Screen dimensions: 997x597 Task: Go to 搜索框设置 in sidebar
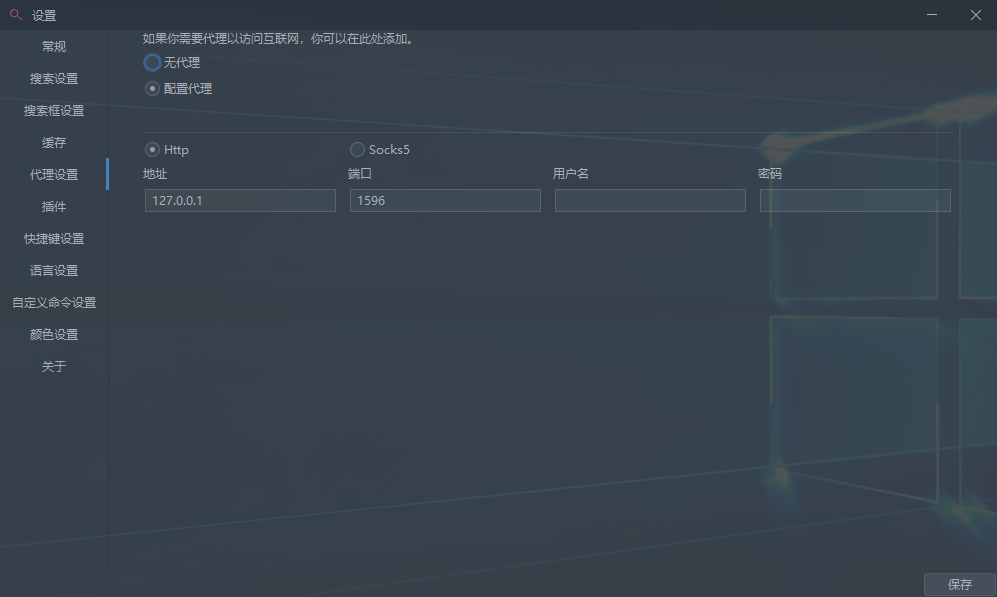54,111
